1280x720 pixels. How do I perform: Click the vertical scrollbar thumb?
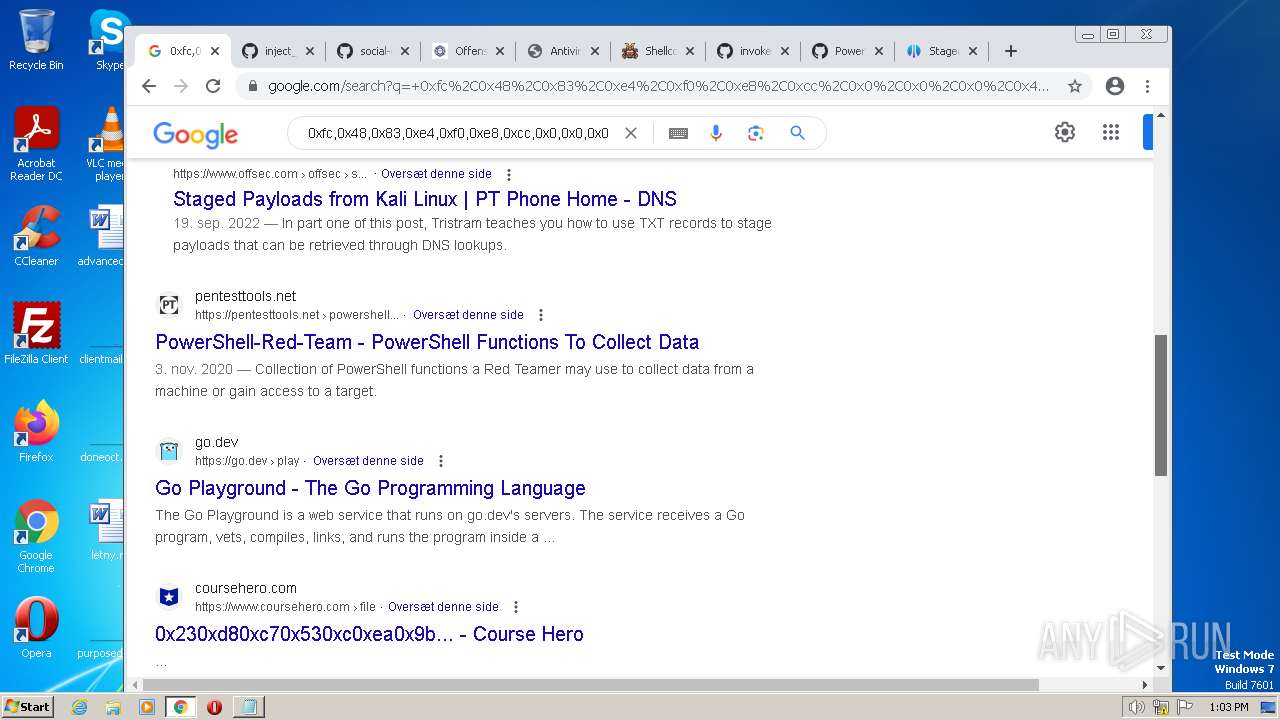pos(1161,405)
